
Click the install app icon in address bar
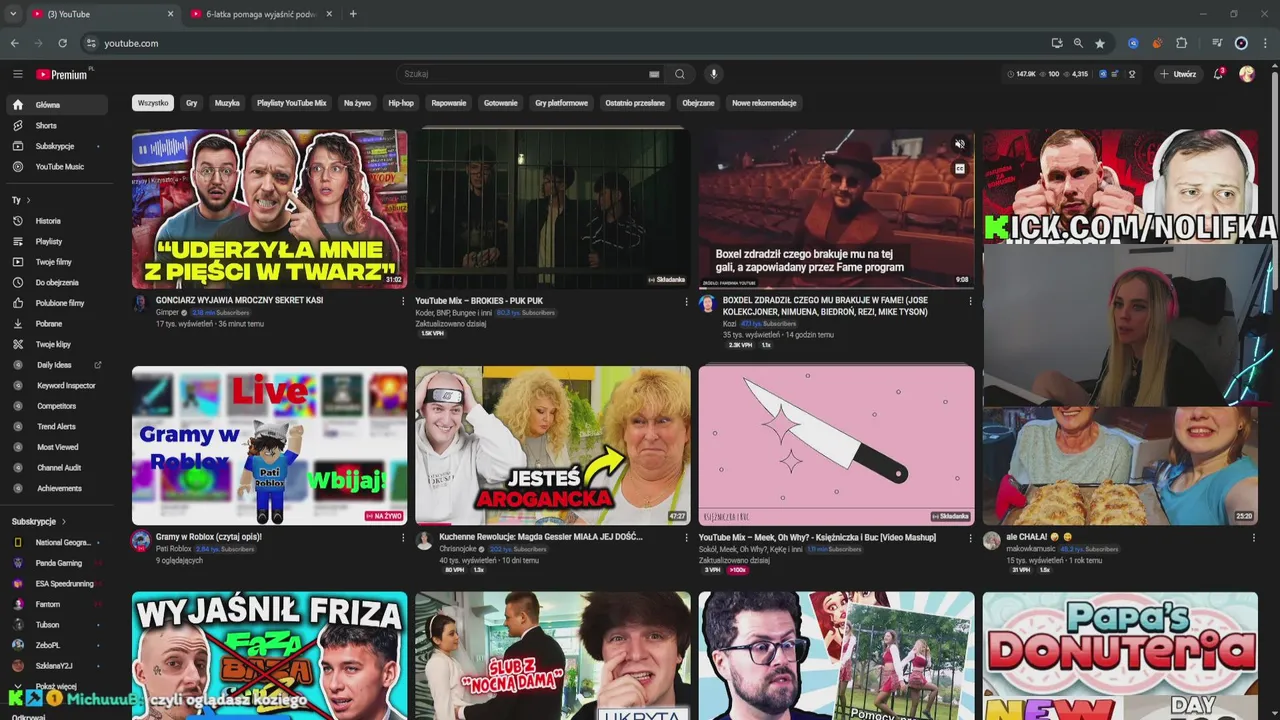(1057, 43)
